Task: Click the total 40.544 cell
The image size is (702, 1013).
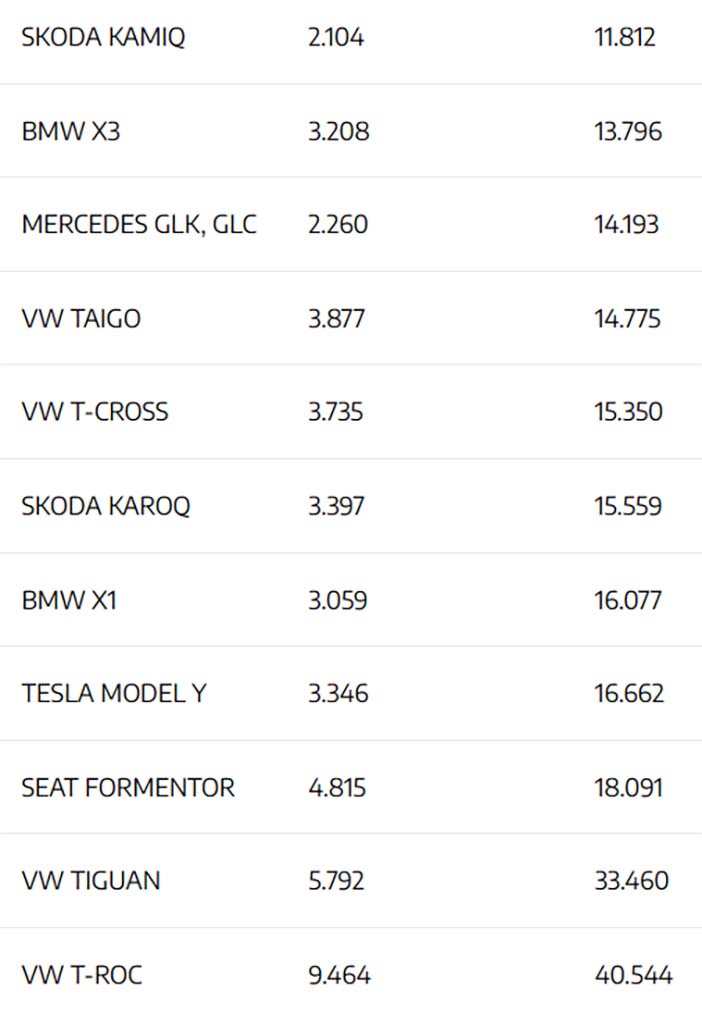Action: point(634,975)
